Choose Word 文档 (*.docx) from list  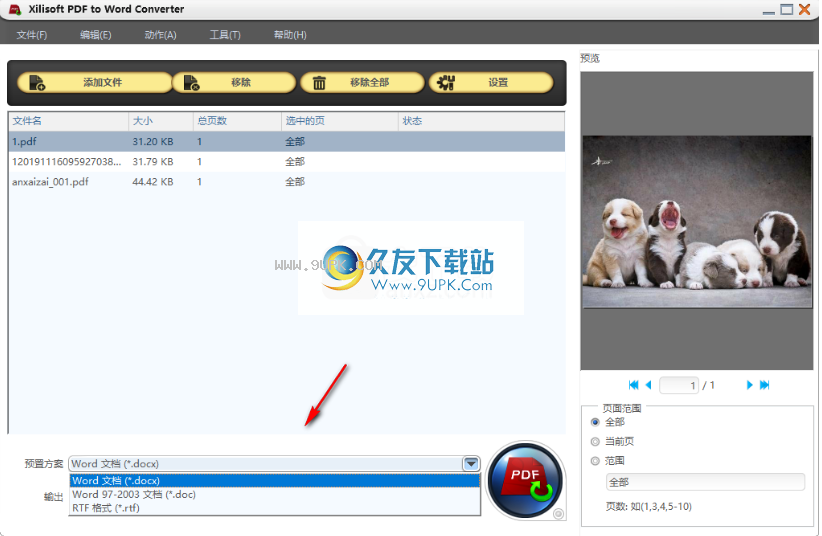tap(275, 480)
